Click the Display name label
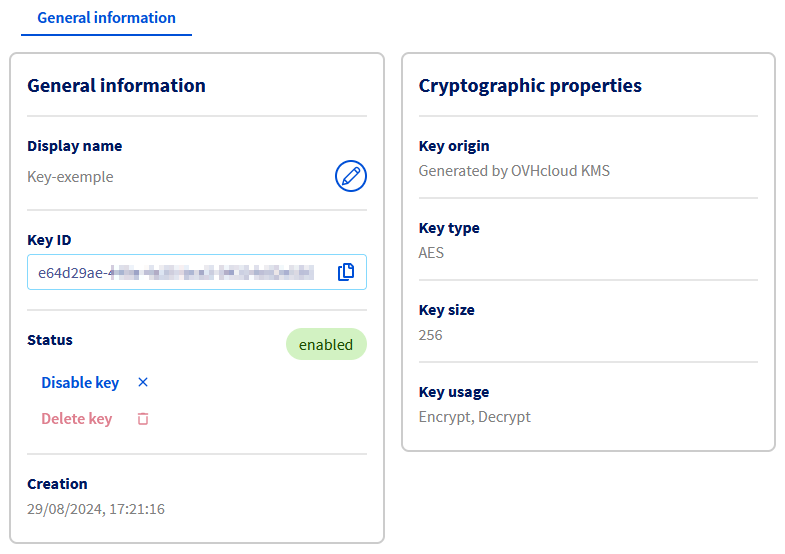Screen dimensions: 785x554 click(x=74, y=146)
